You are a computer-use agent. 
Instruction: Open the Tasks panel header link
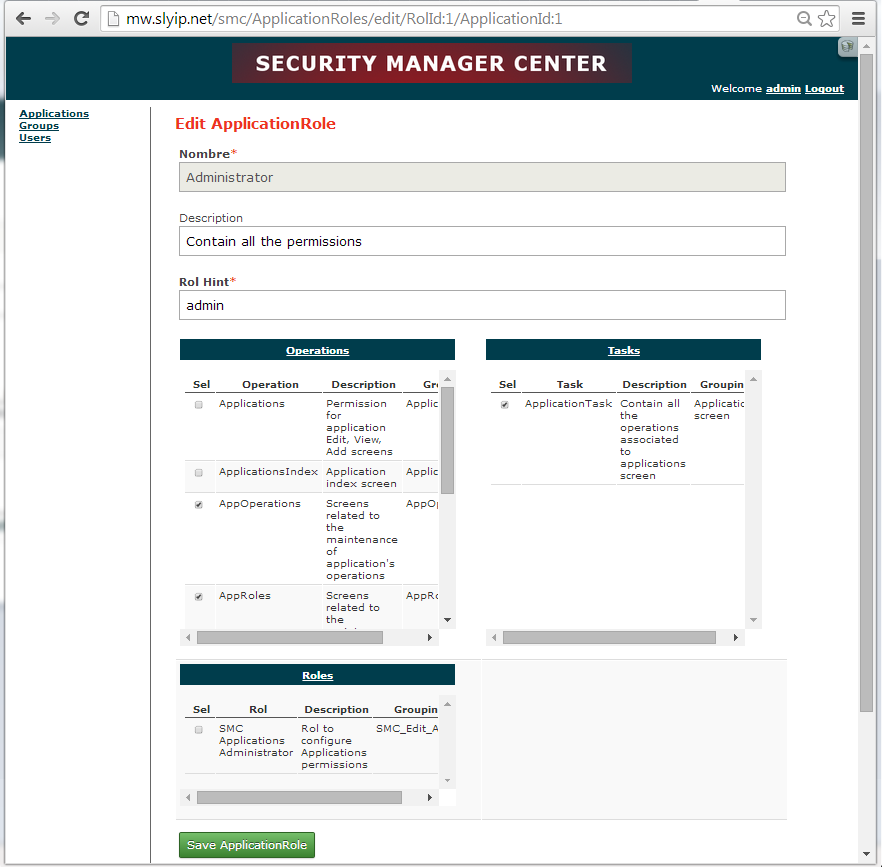[x=623, y=350]
